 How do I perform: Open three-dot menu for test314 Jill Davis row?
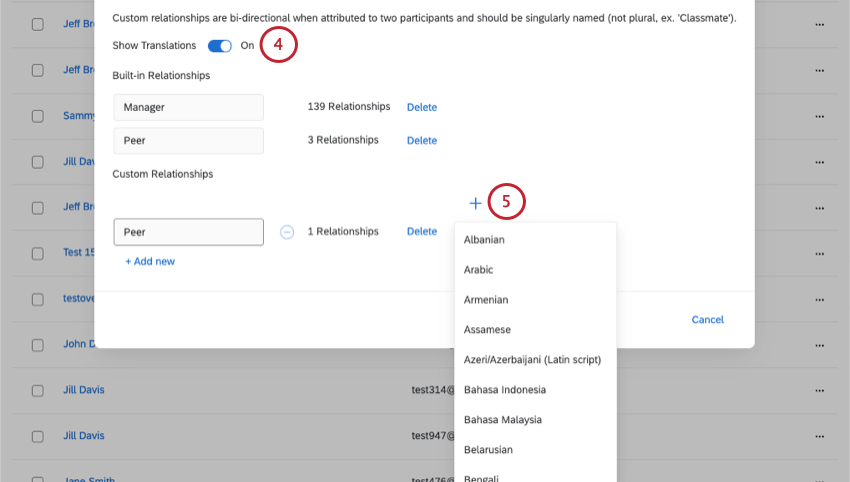point(820,390)
